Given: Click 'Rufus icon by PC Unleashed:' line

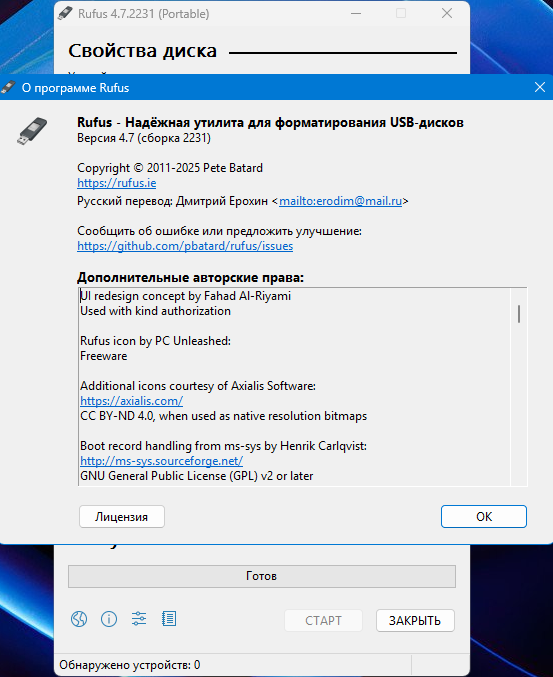Looking at the screenshot, I should (x=155, y=341).
